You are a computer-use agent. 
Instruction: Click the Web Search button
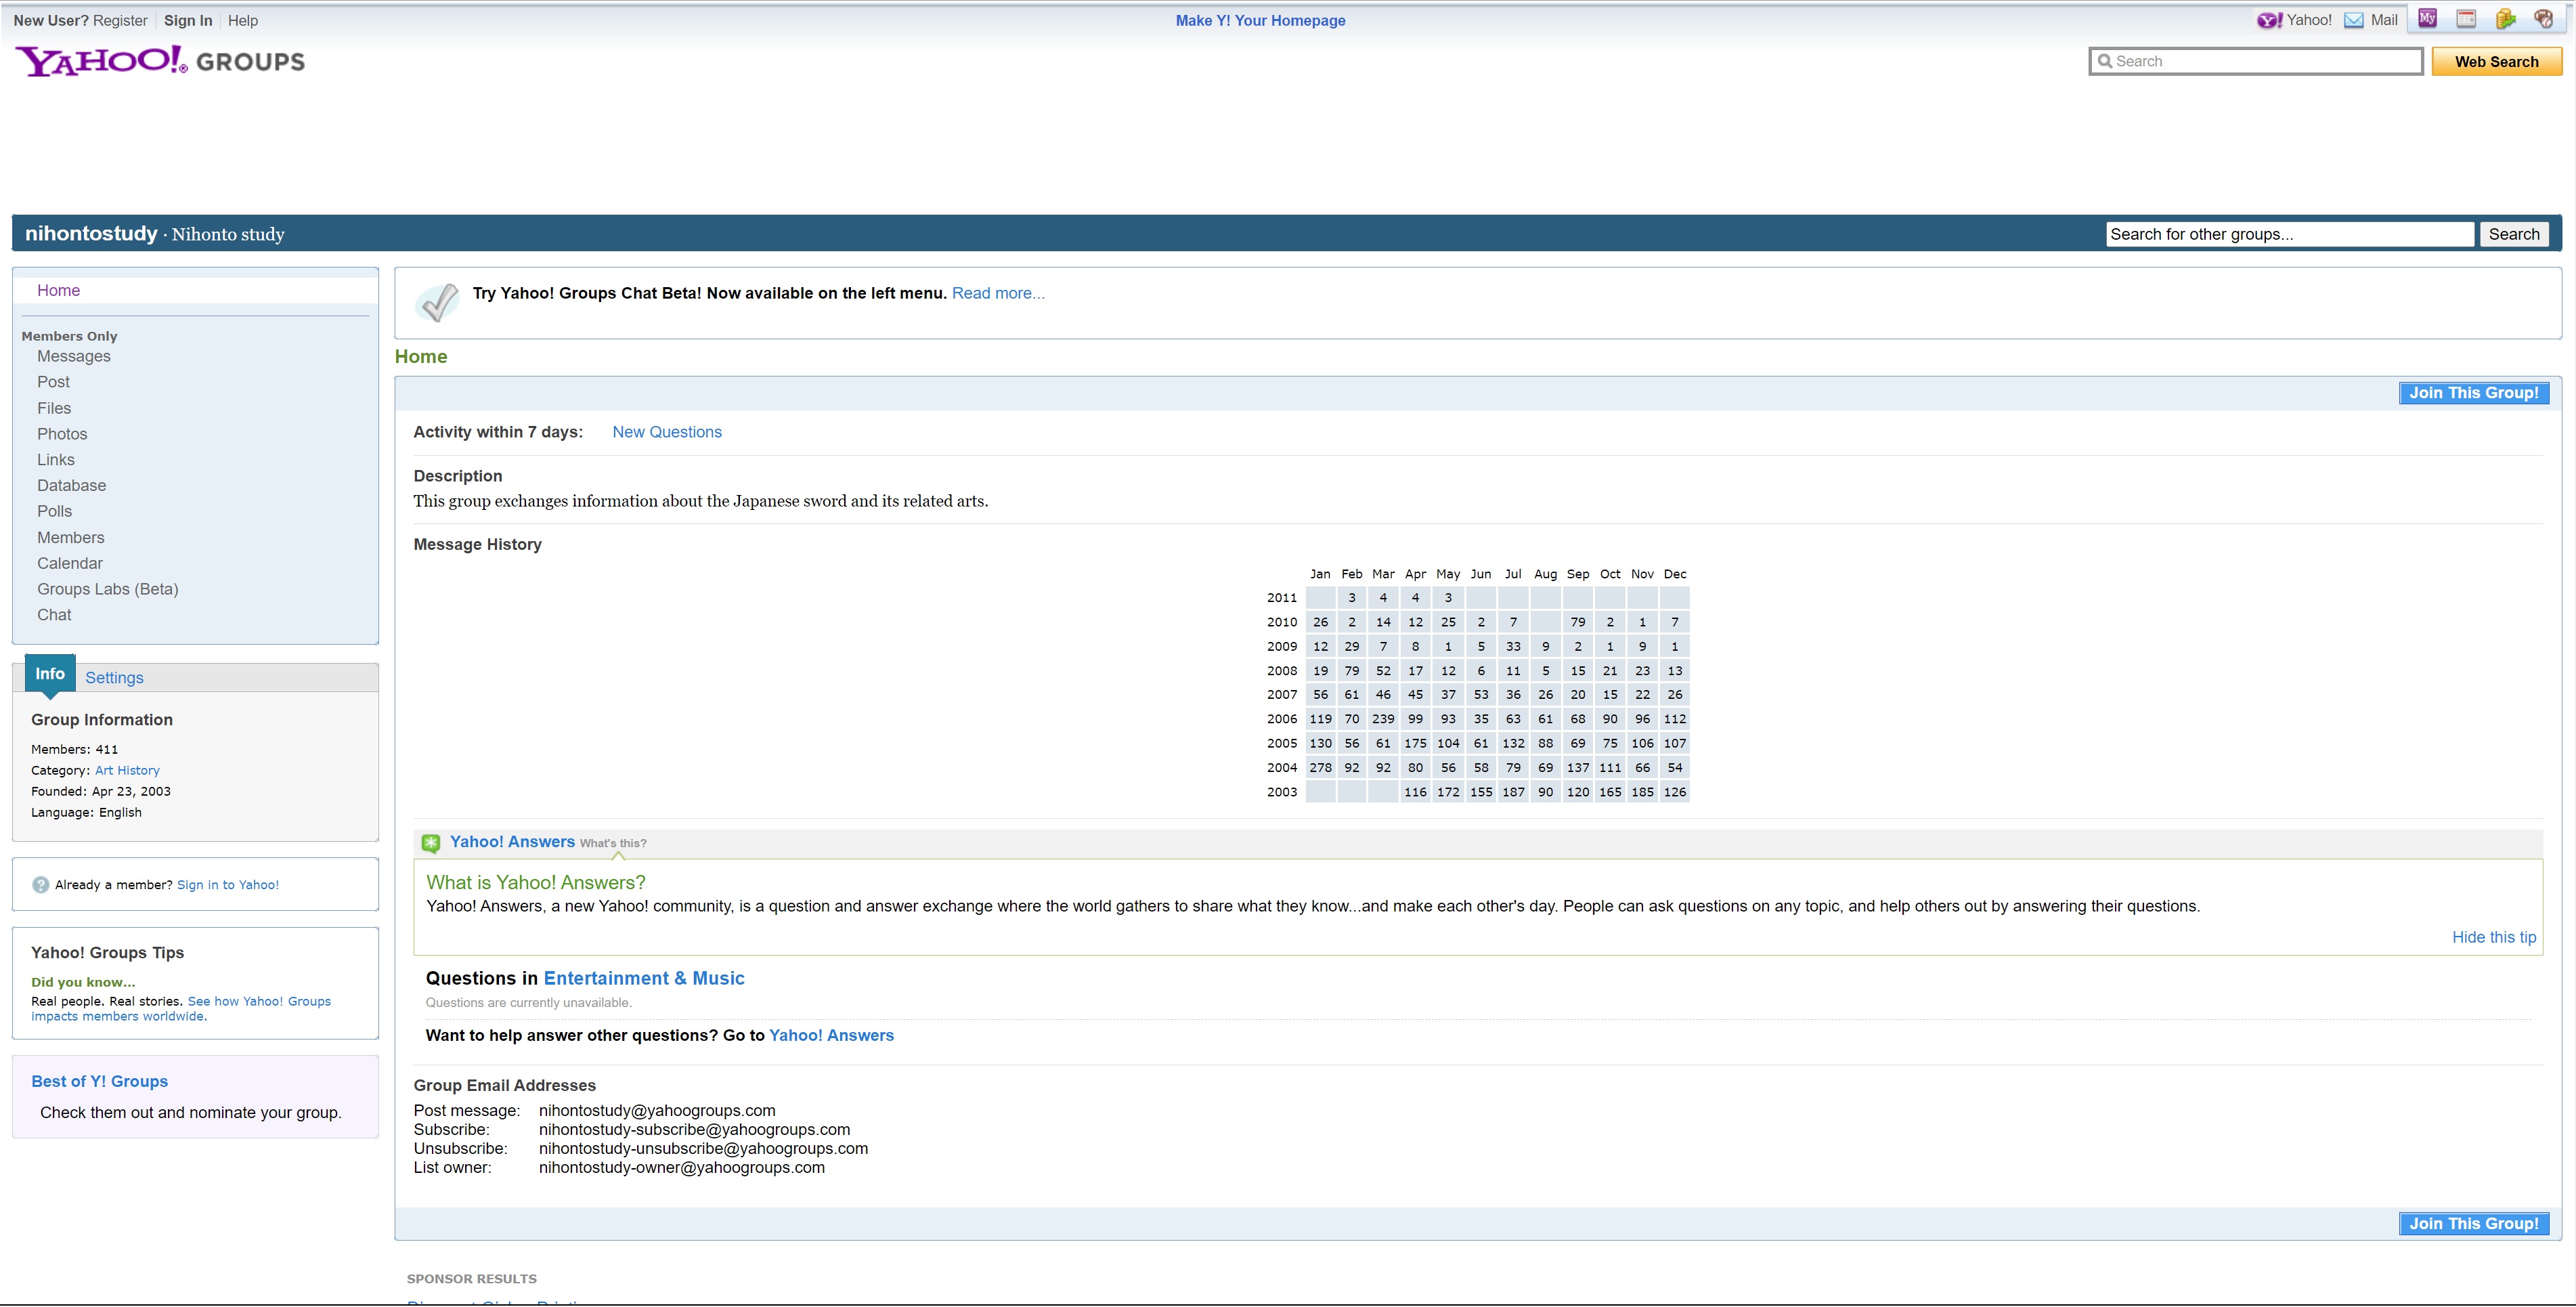click(x=2496, y=62)
